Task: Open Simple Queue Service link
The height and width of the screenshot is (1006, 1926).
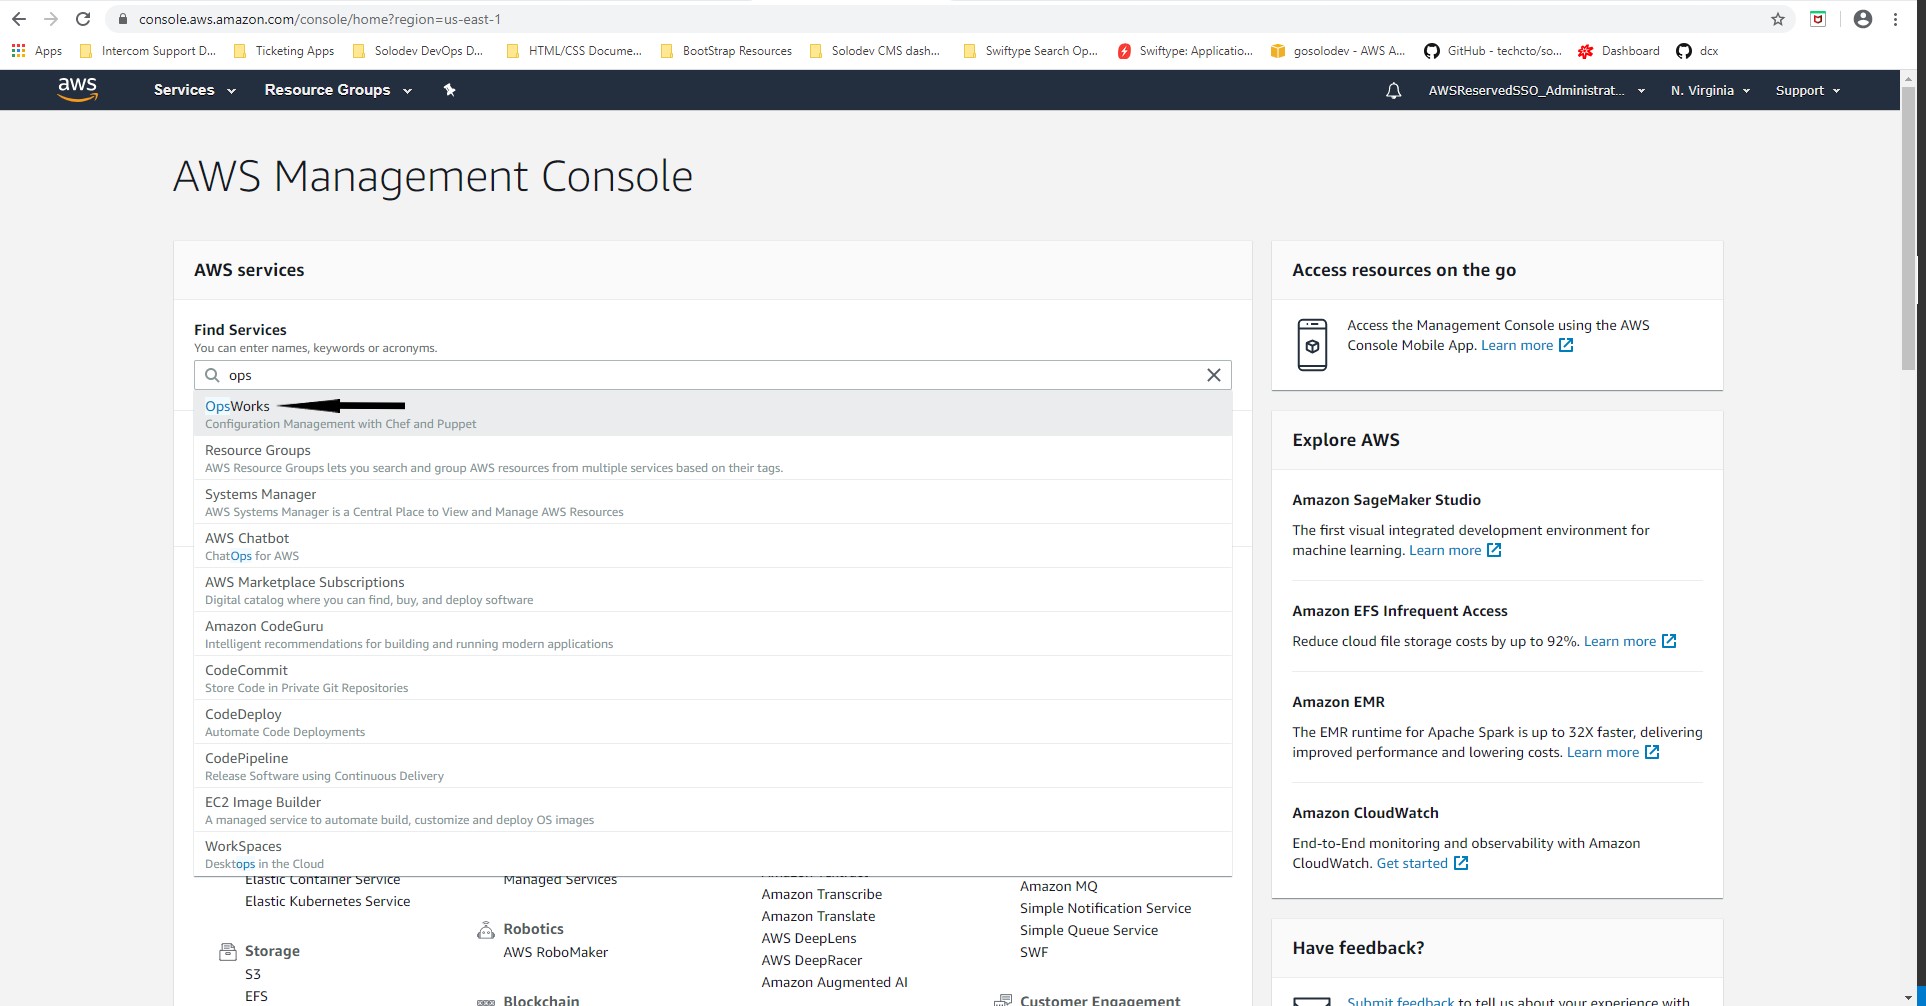Action: (1089, 930)
